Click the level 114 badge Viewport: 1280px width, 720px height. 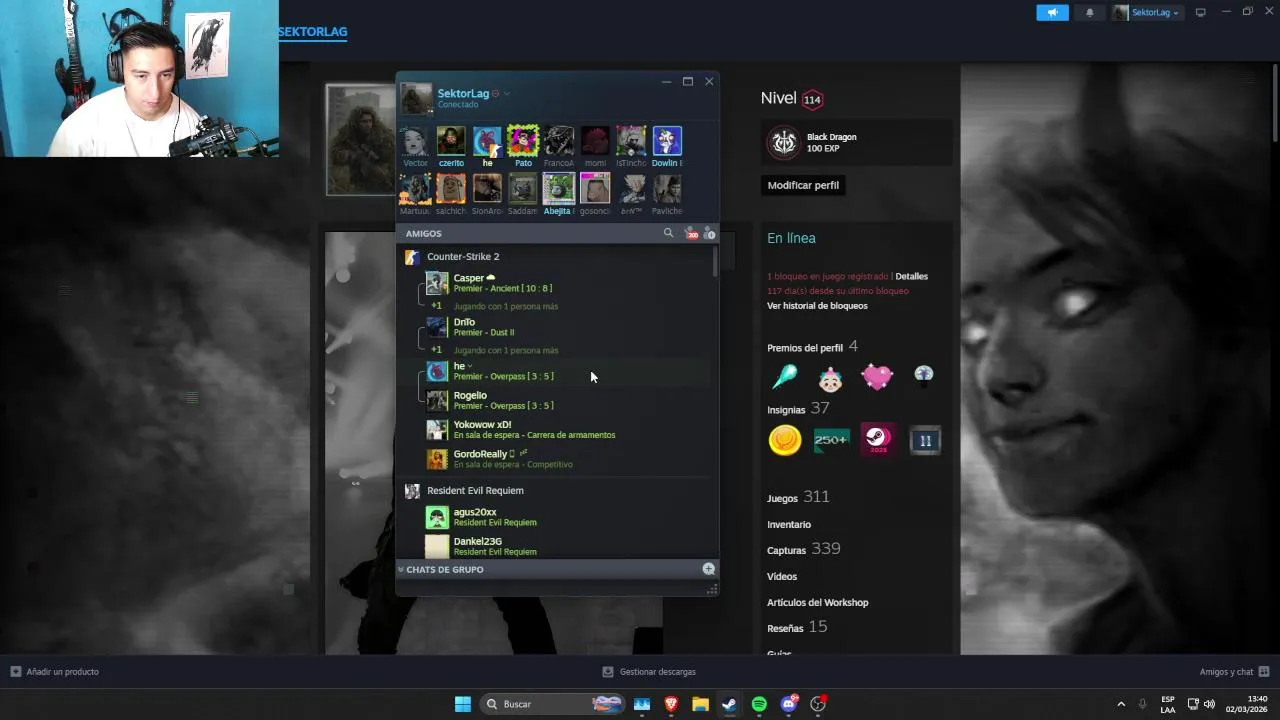(812, 99)
